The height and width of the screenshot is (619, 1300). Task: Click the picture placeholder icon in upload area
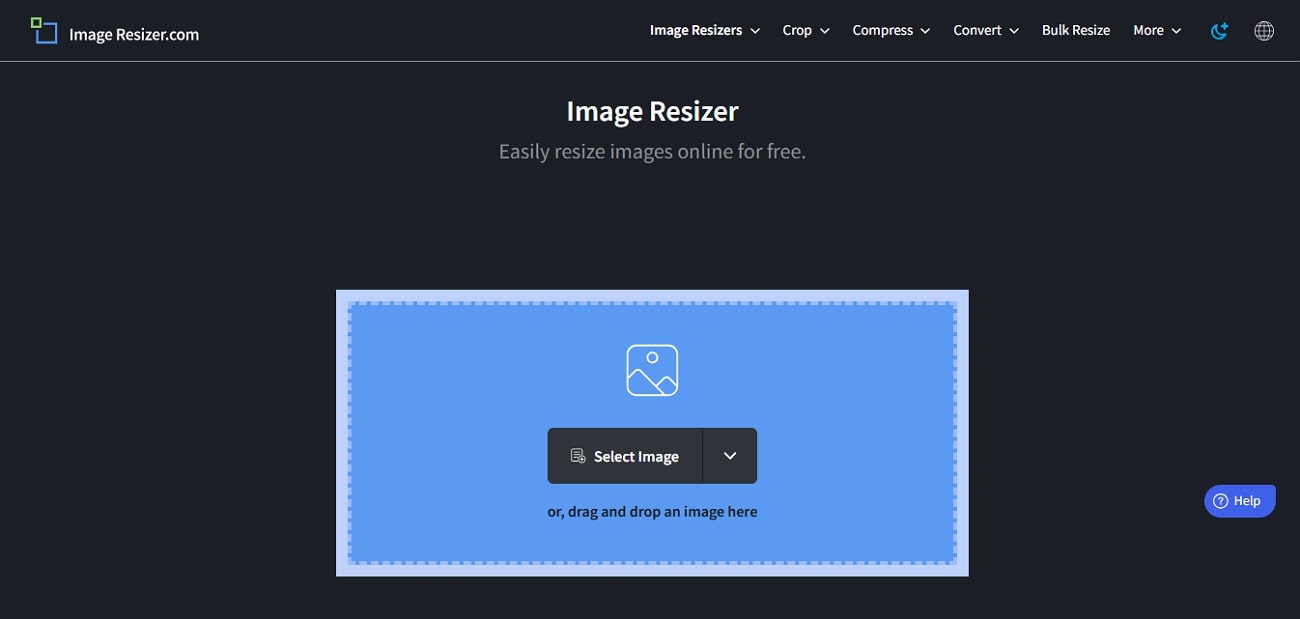[652, 370]
